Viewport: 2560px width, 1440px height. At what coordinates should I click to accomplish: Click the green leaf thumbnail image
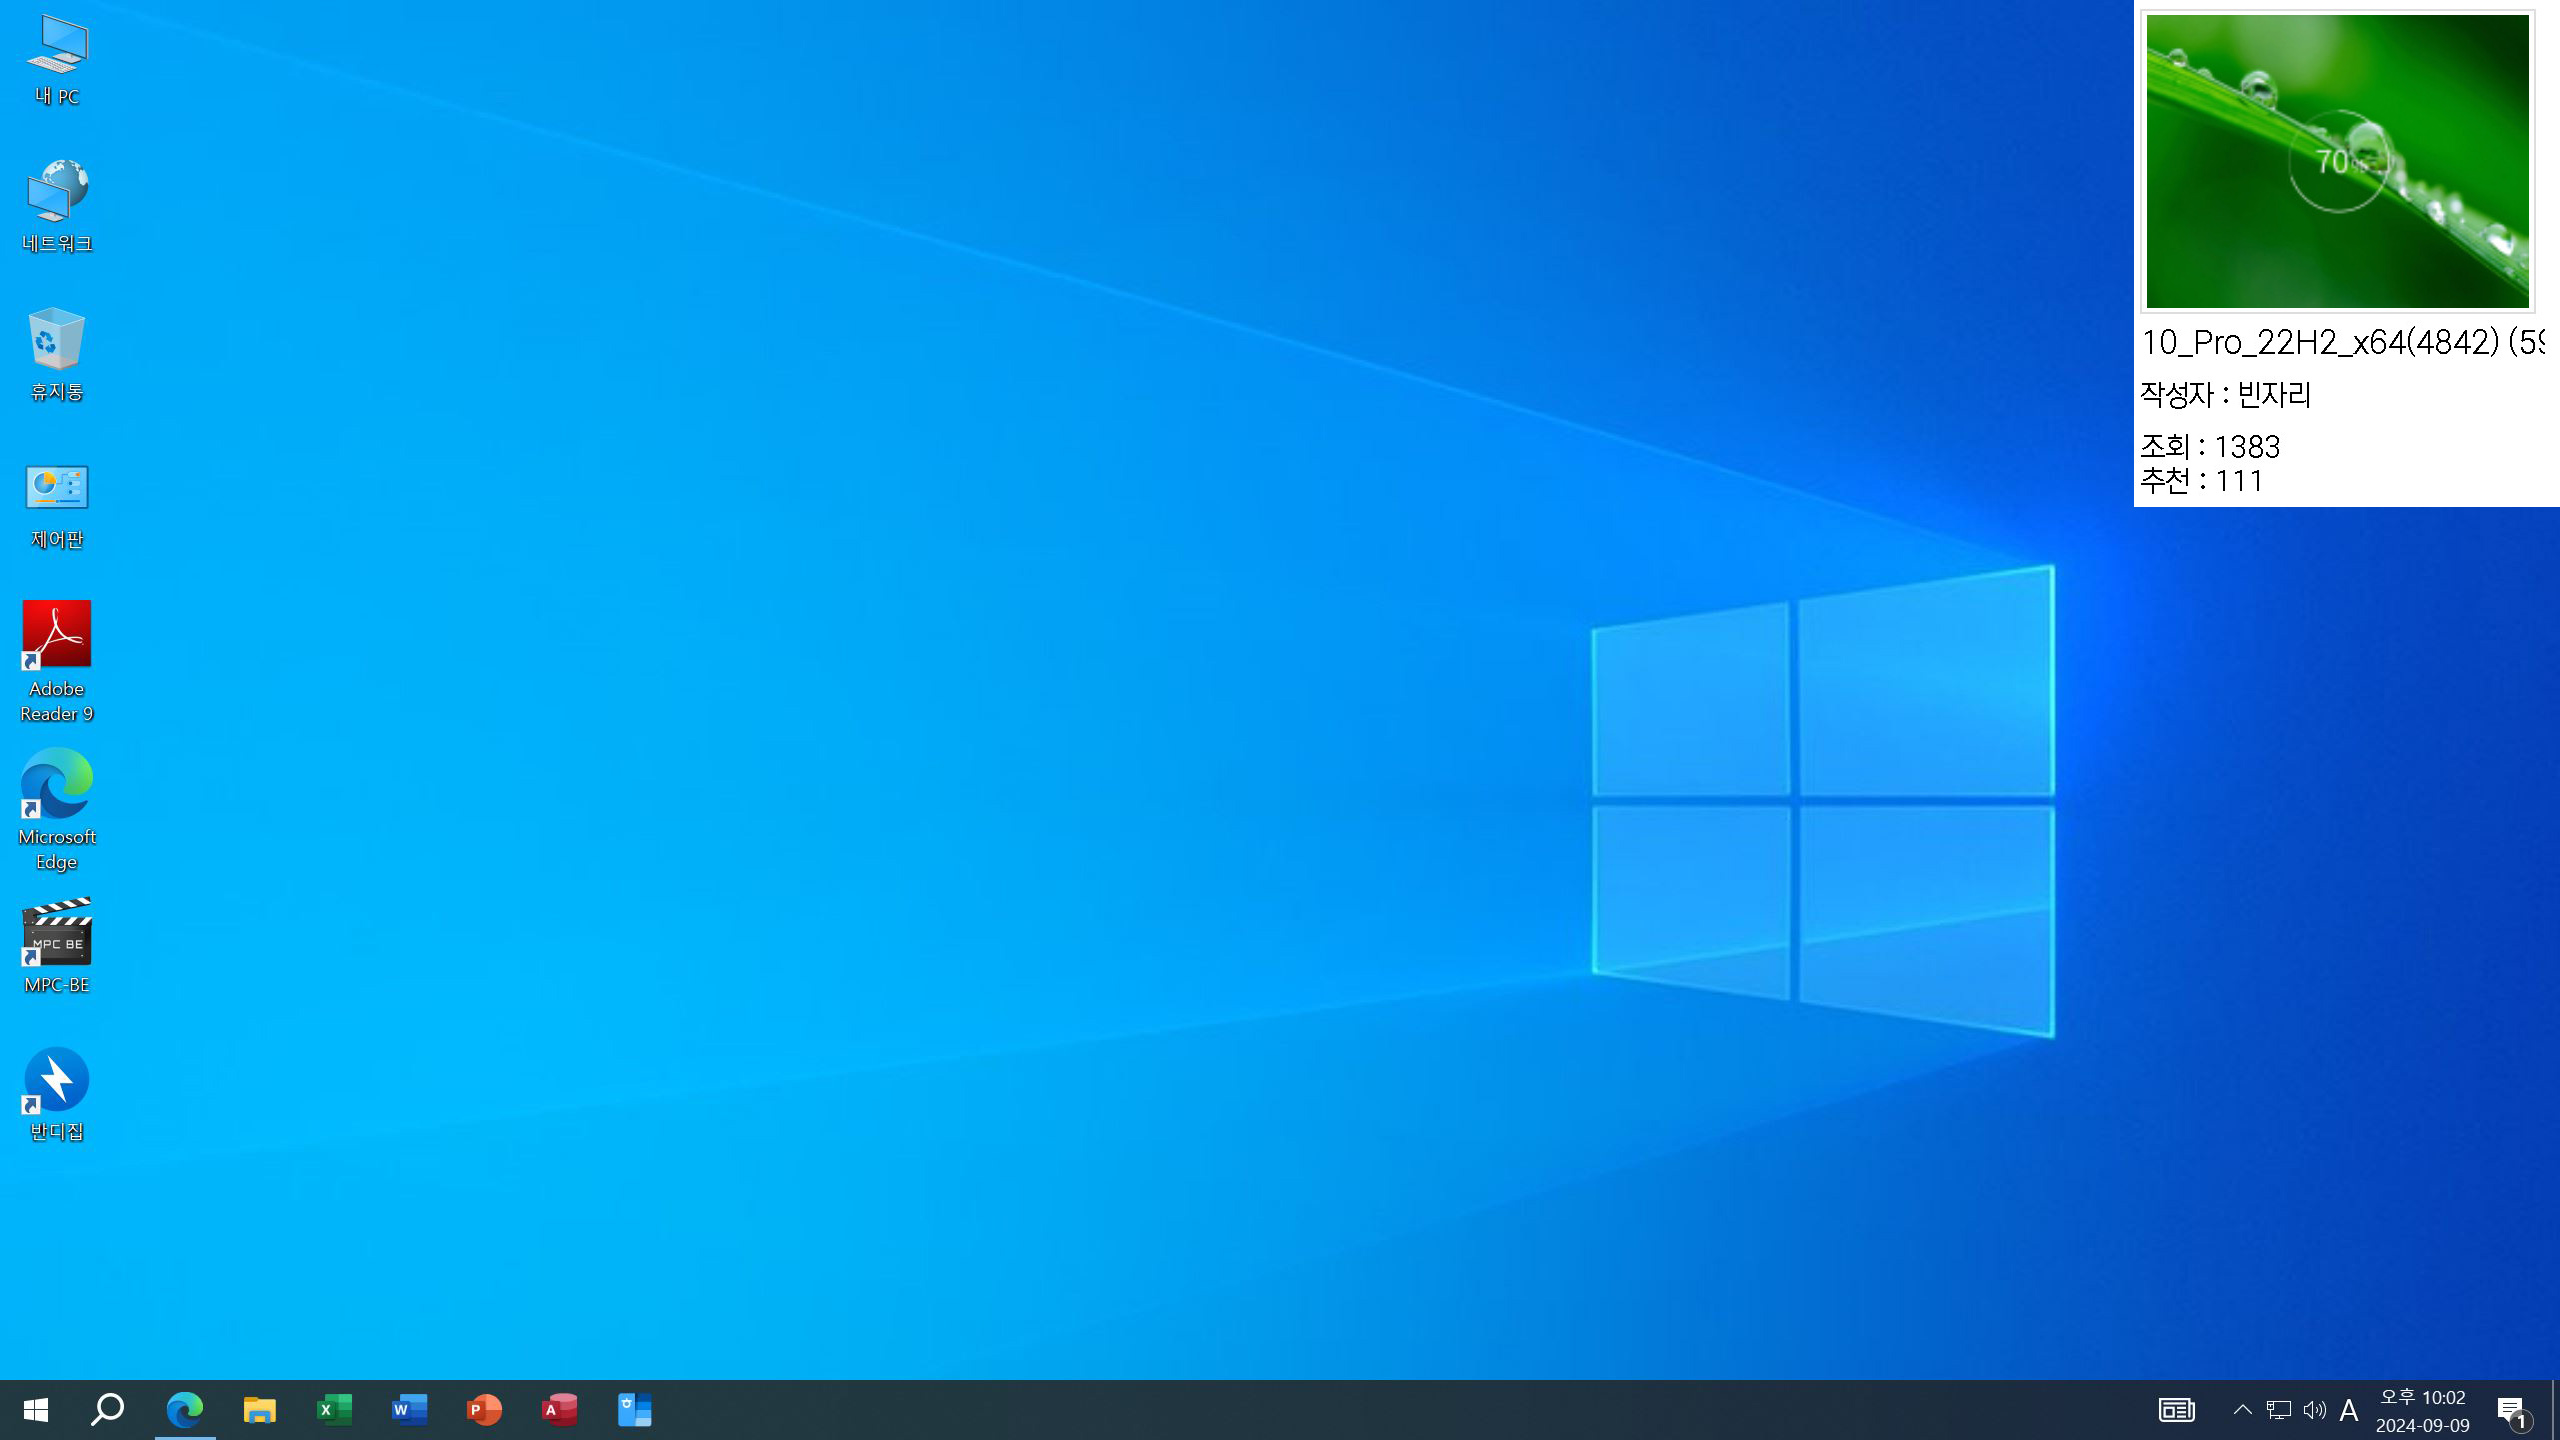[2338, 161]
